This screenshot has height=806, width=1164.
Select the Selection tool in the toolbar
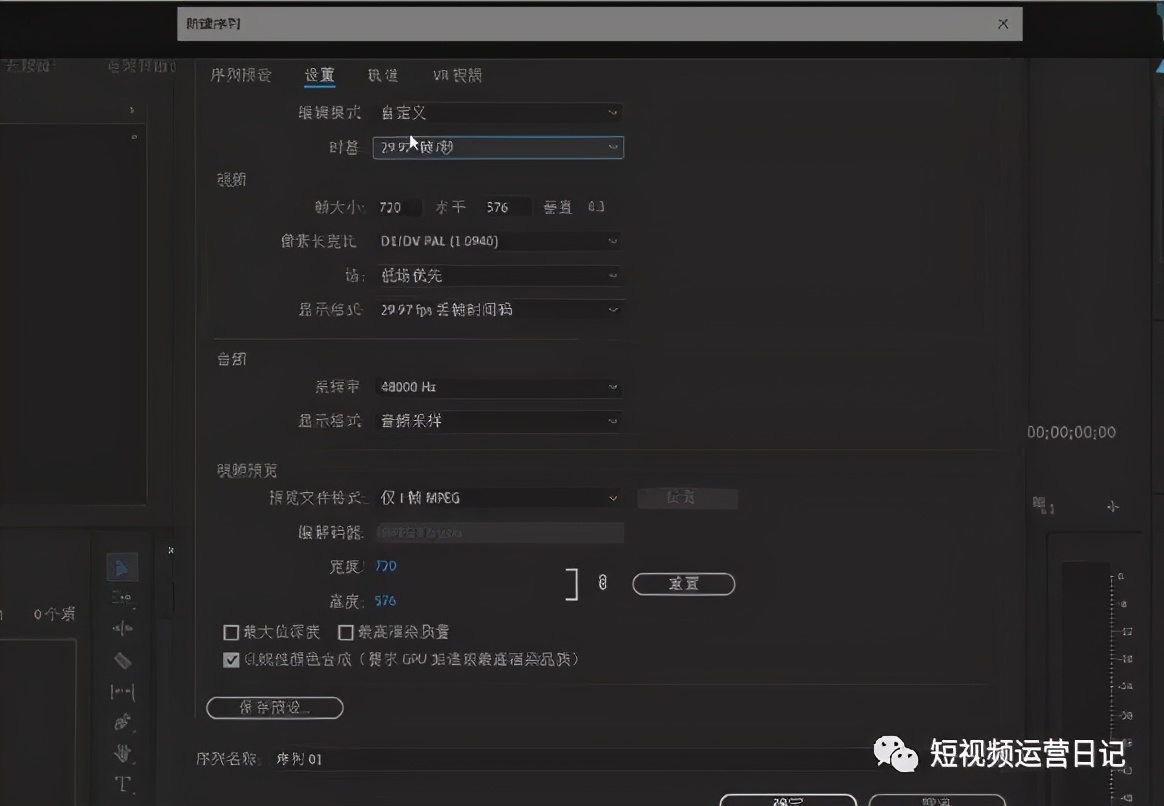123,567
